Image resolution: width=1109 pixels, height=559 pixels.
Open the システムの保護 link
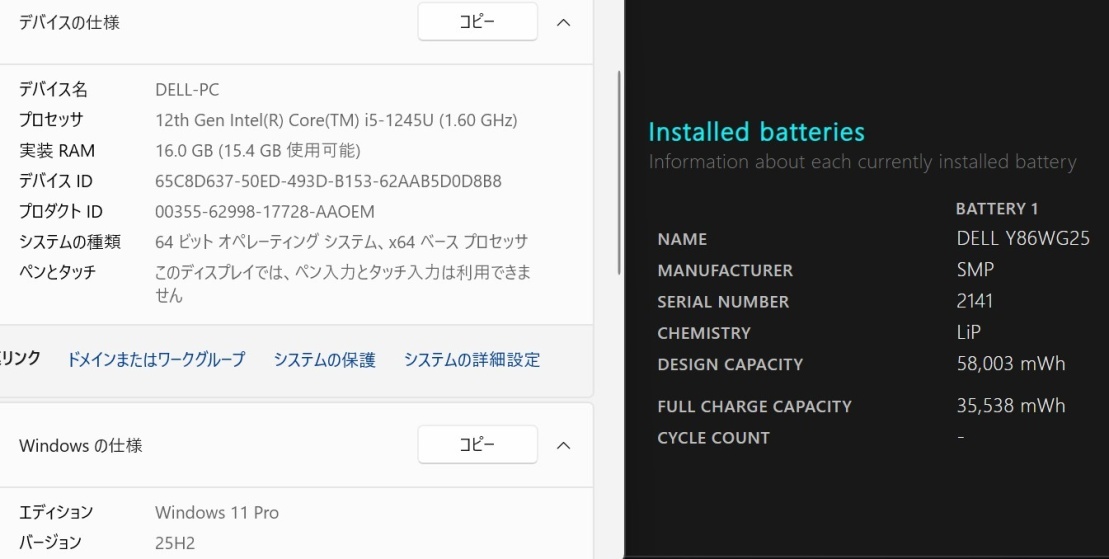tap(325, 360)
